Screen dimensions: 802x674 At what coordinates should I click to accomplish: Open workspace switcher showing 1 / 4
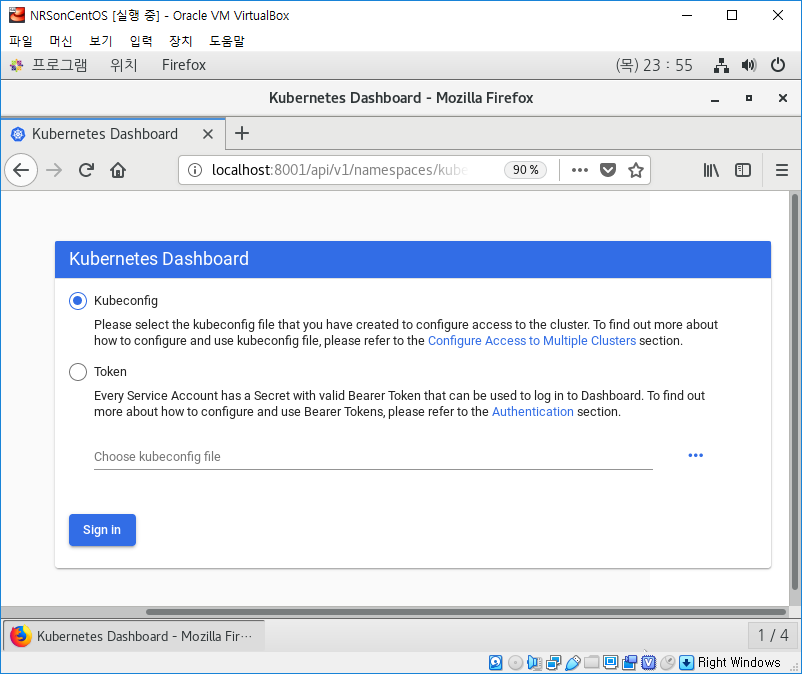coord(773,636)
